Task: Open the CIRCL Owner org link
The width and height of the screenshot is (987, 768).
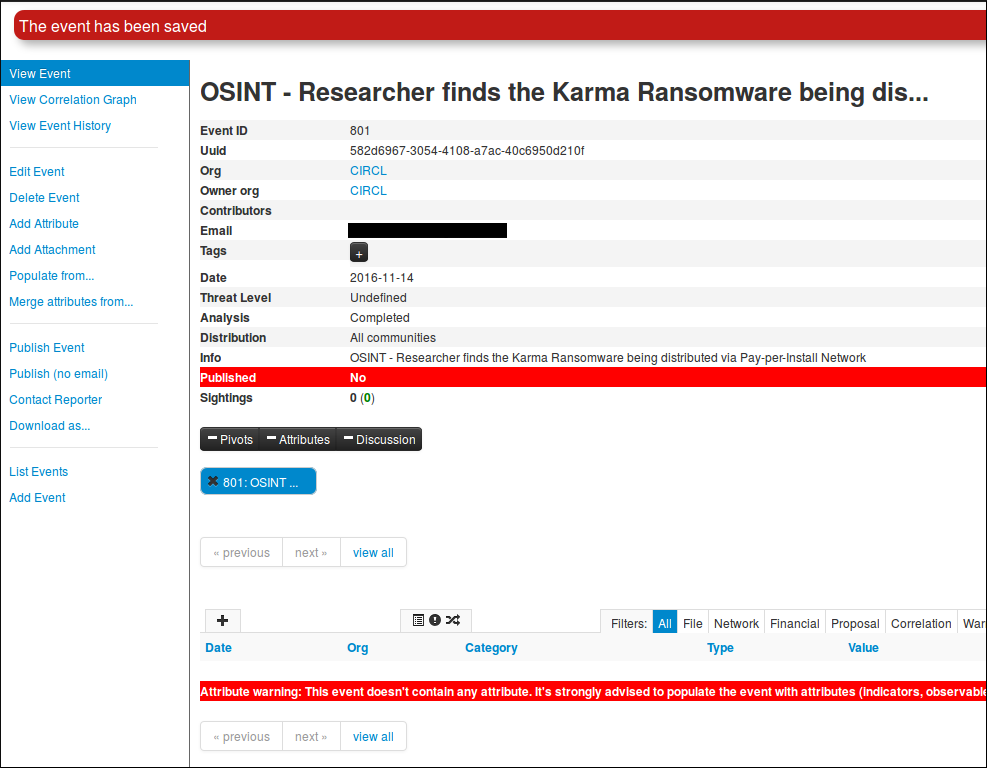Action: point(368,191)
